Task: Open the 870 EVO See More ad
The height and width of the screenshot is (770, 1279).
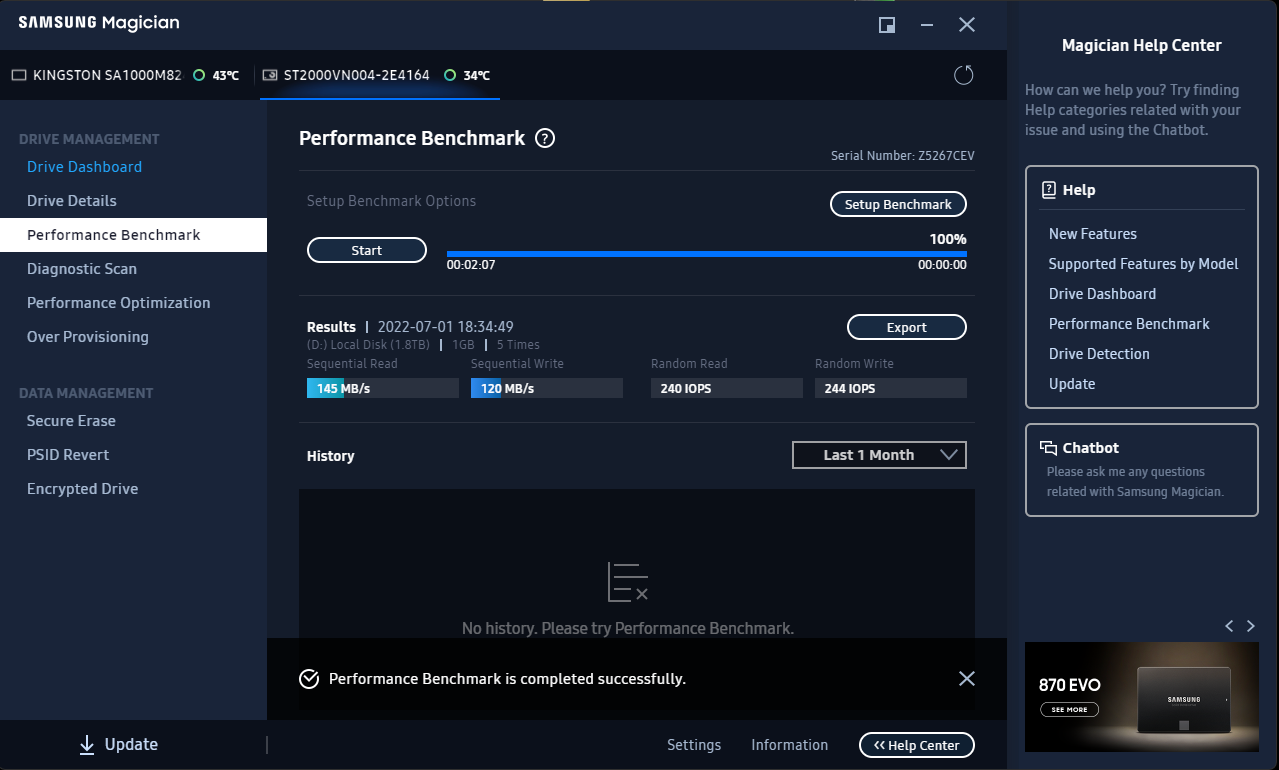Action: point(1069,710)
